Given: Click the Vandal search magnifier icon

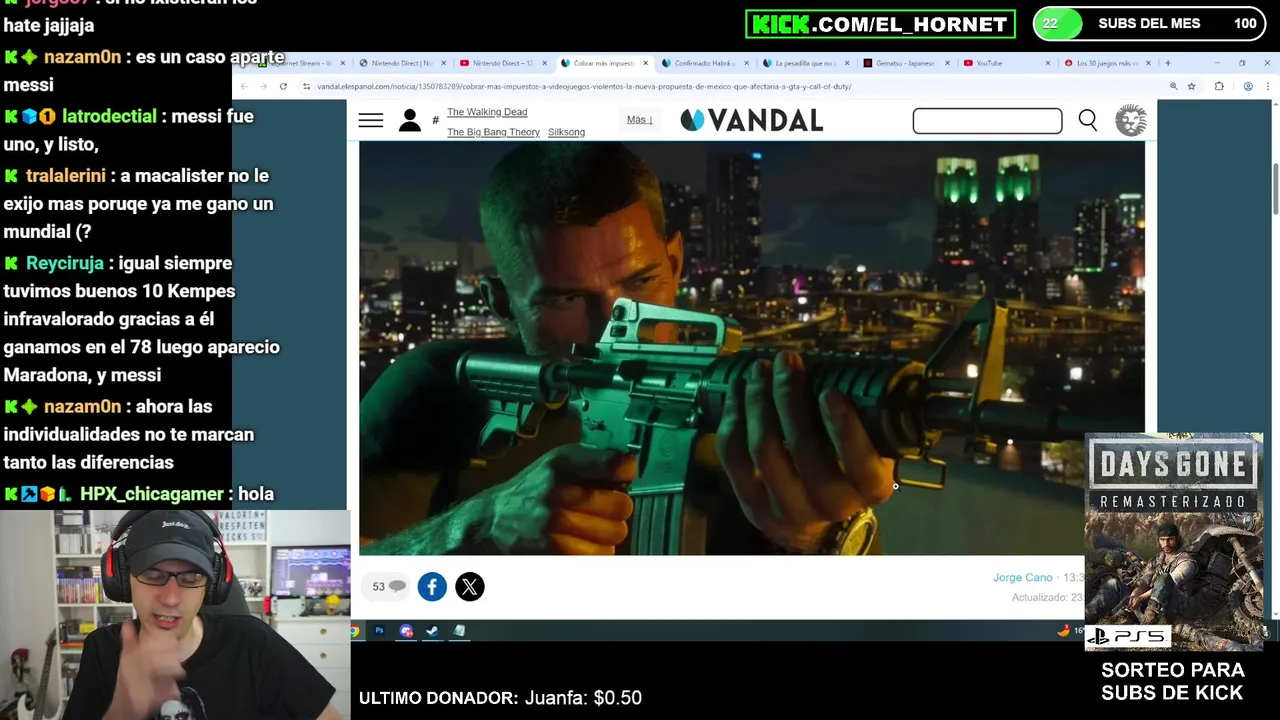Looking at the screenshot, I should pos(1088,121).
